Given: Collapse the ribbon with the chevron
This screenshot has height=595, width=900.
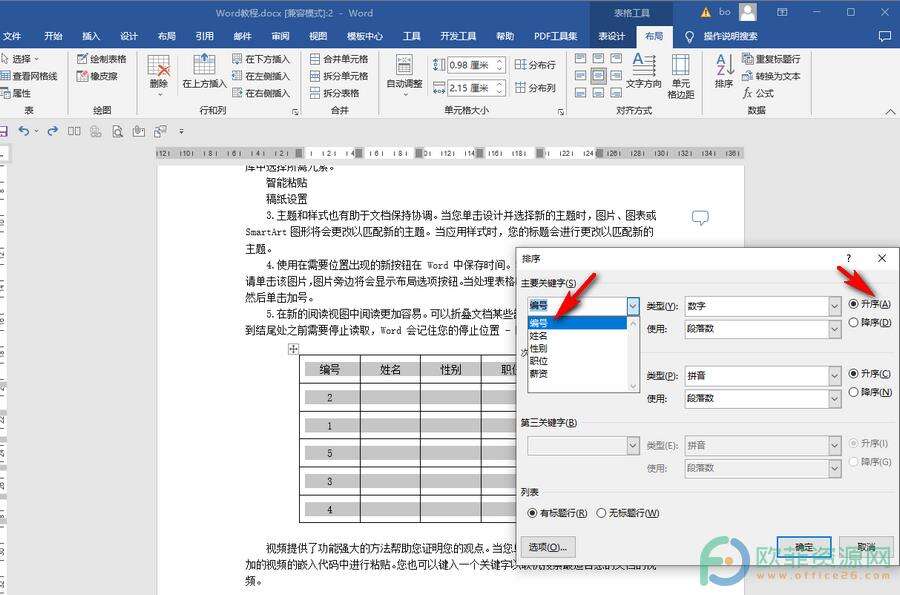Looking at the screenshot, I should coord(890,111).
